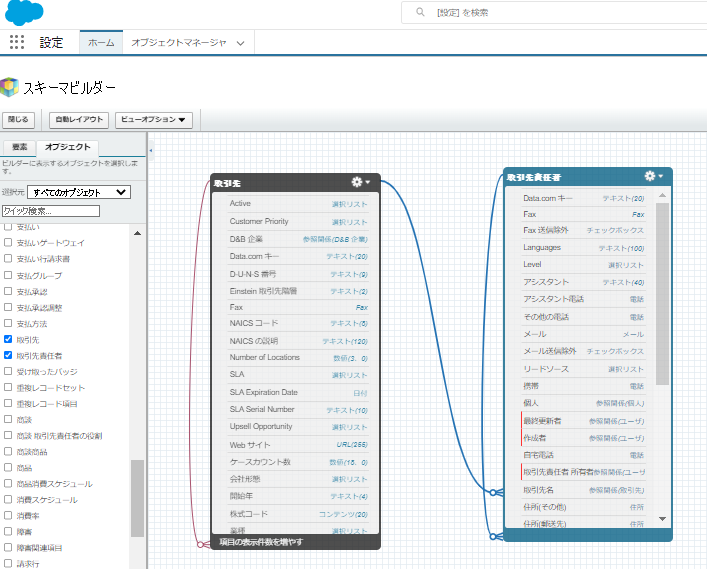
Task: Select the NAICS コード field row
Action: click(298, 323)
